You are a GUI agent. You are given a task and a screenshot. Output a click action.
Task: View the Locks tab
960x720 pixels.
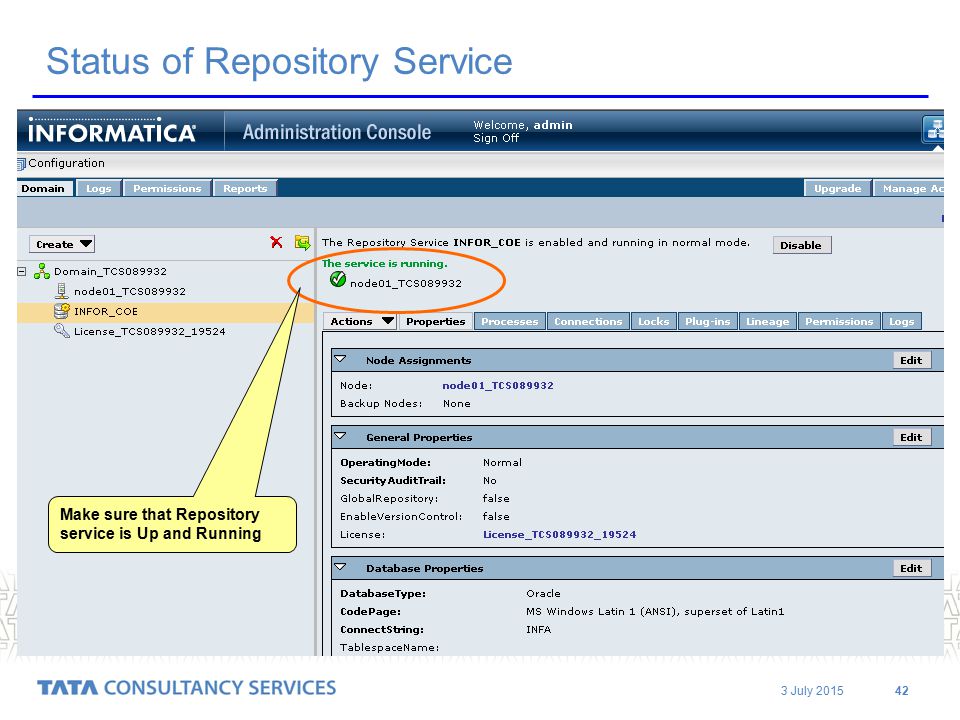pos(653,321)
